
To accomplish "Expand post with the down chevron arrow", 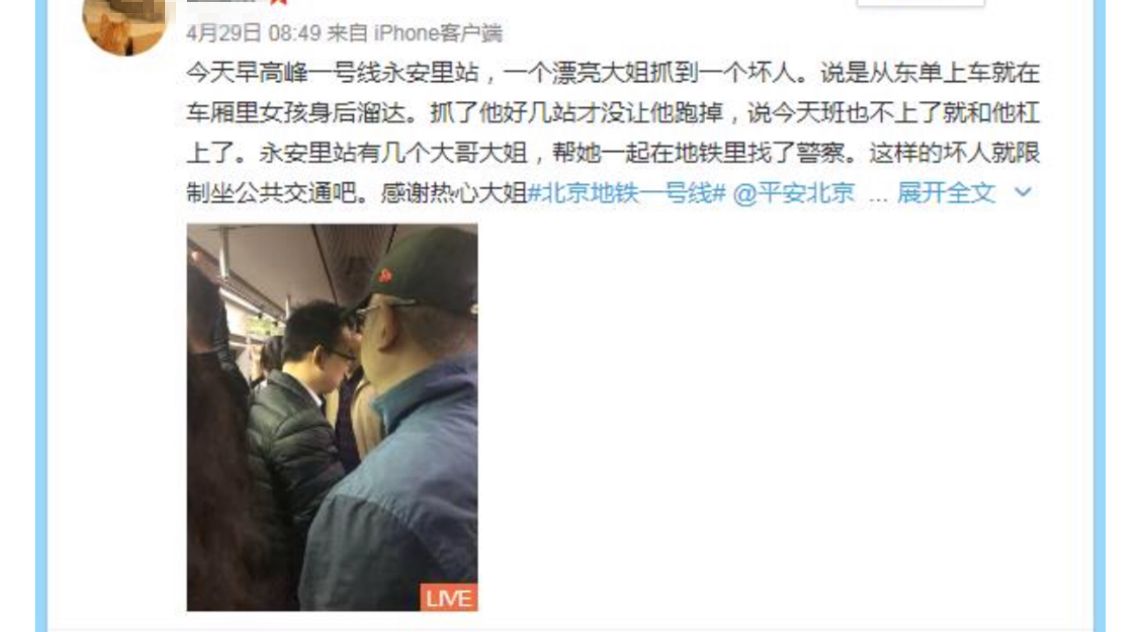I will point(1023,192).
